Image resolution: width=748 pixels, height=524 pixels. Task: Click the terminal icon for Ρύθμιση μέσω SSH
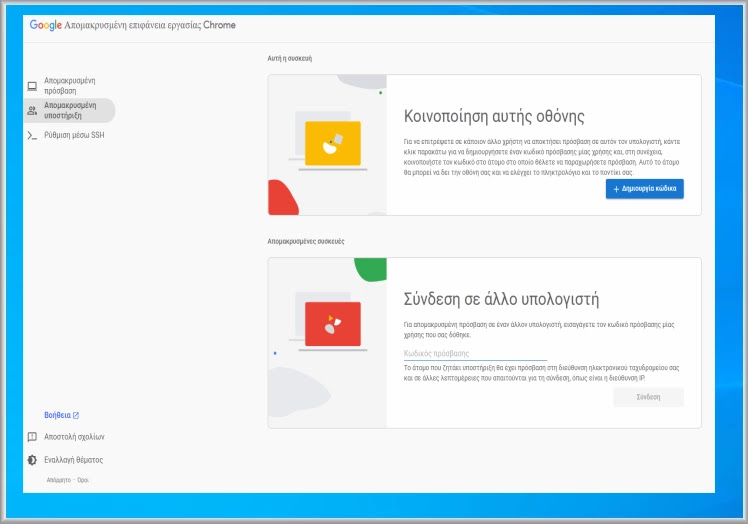tap(32, 136)
